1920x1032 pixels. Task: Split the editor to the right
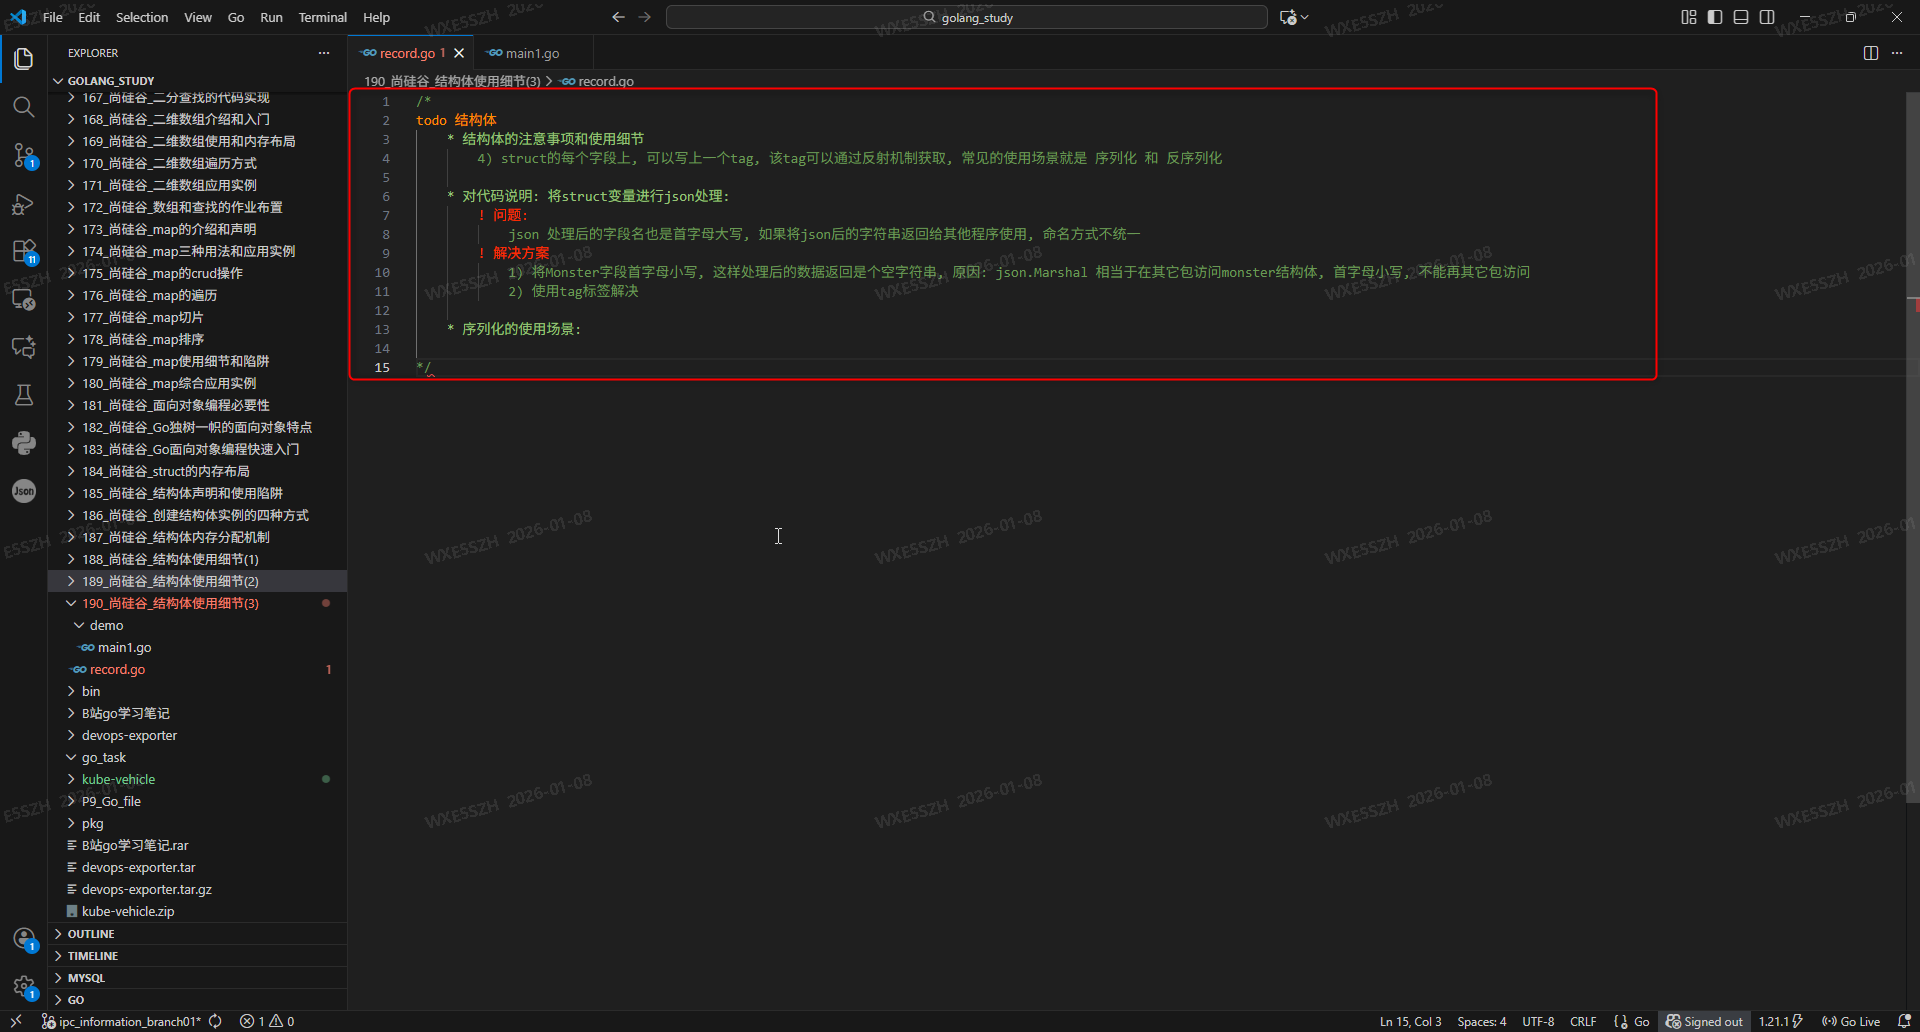tap(1871, 53)
